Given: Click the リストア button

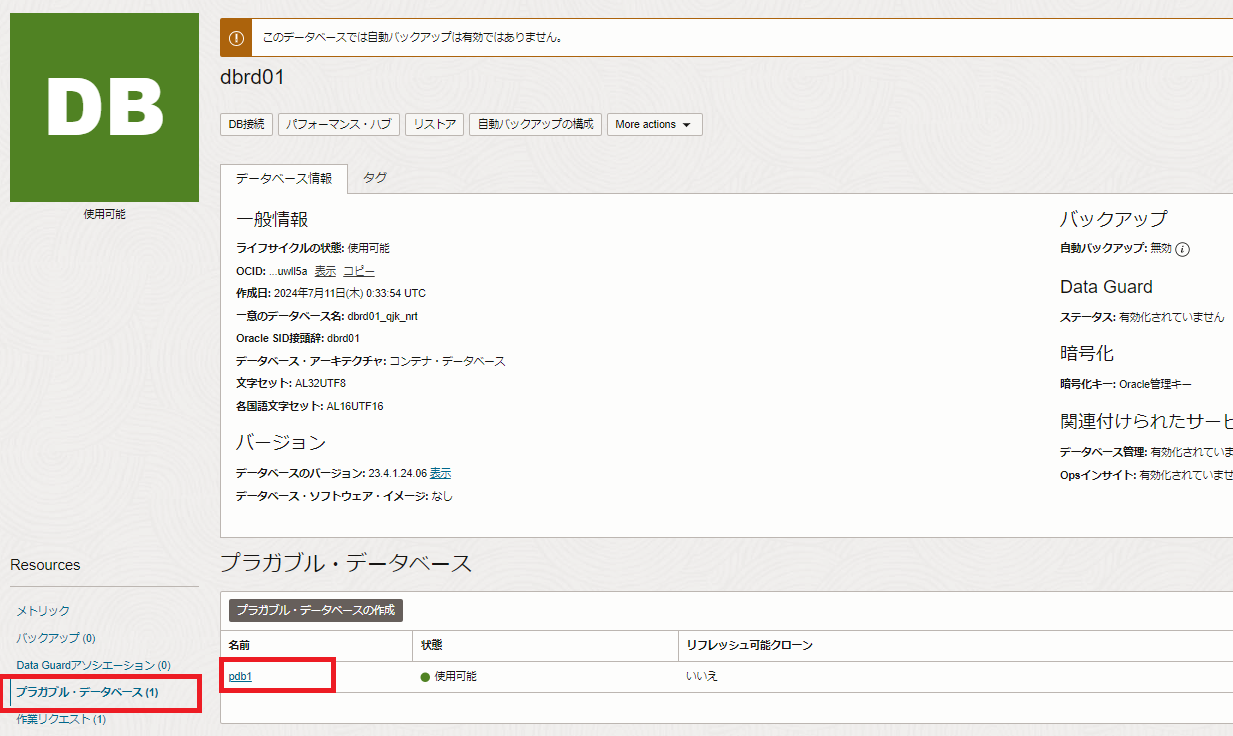Looking at the screenshot, I should [x=435, y=125].
